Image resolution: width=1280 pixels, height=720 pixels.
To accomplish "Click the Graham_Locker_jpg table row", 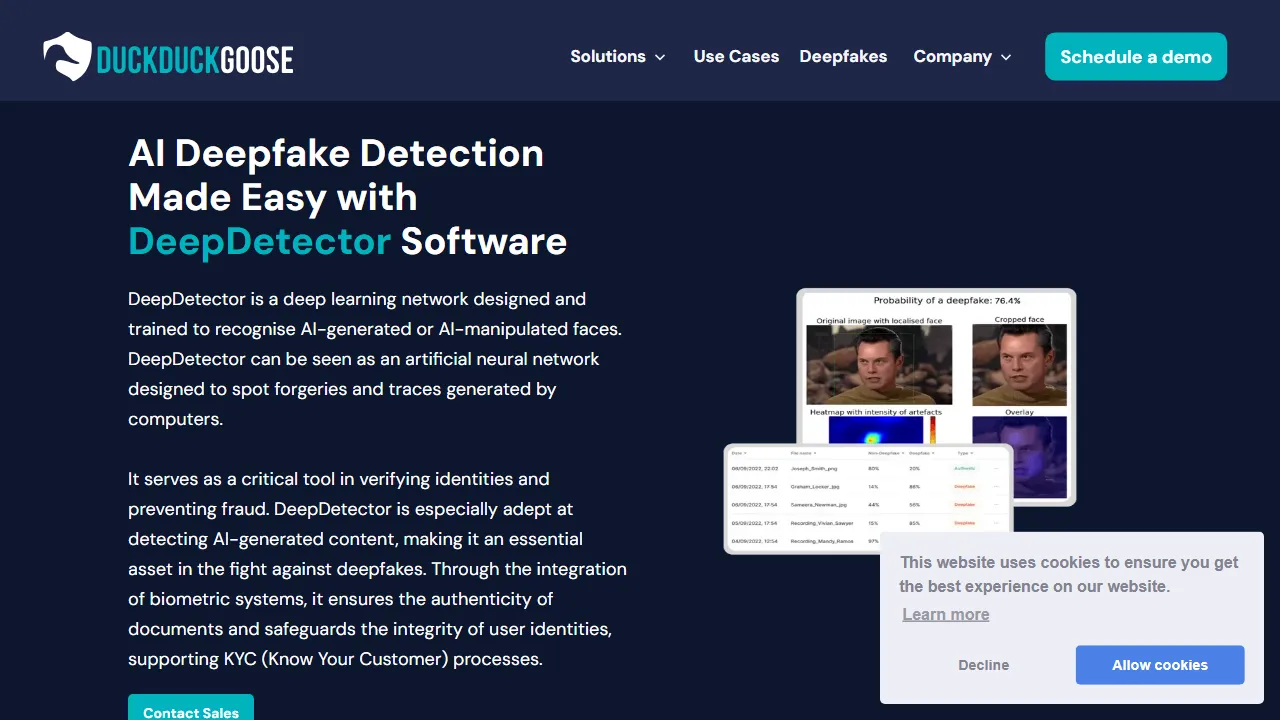I will pyautogui.click(x=867, y=486).
